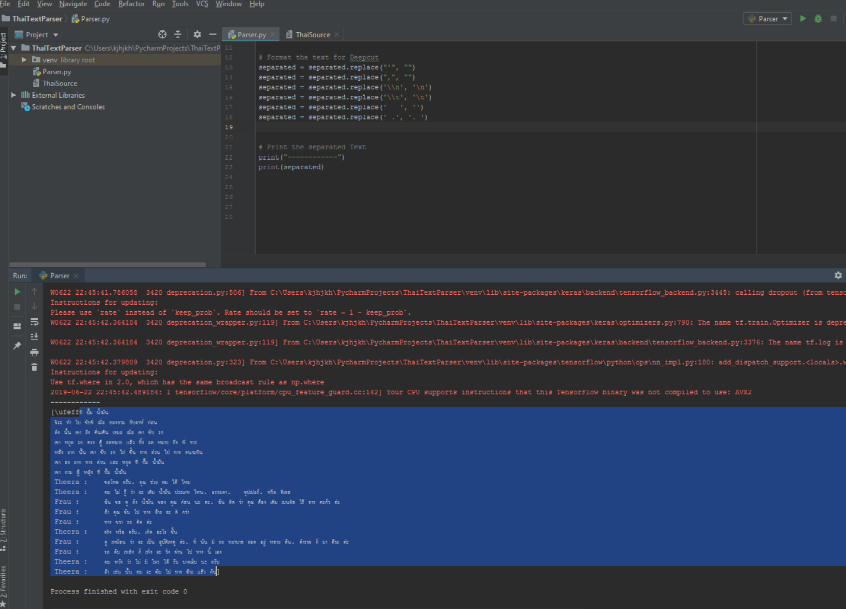
Task: Toggle the Project tool window side button
Action: tap(3, 50)
